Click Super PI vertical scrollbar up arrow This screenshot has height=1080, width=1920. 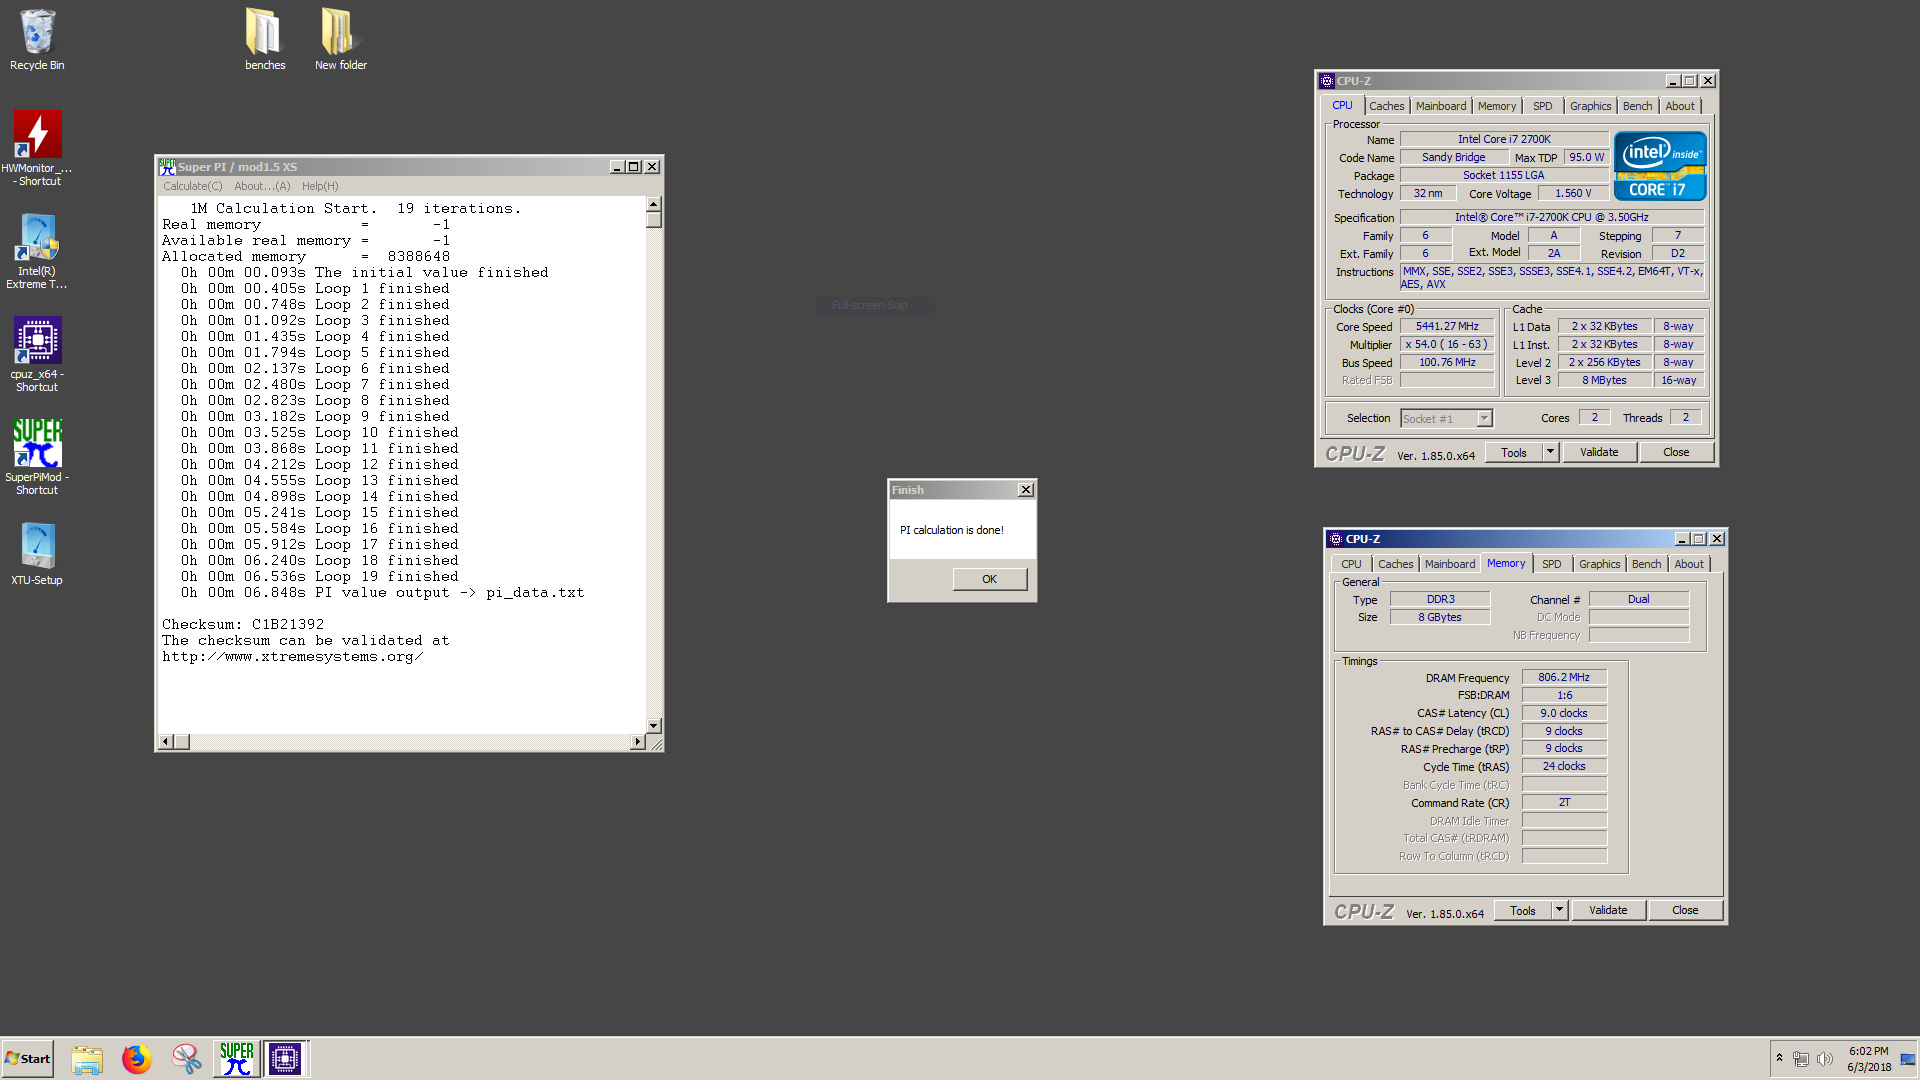point(654,204)
